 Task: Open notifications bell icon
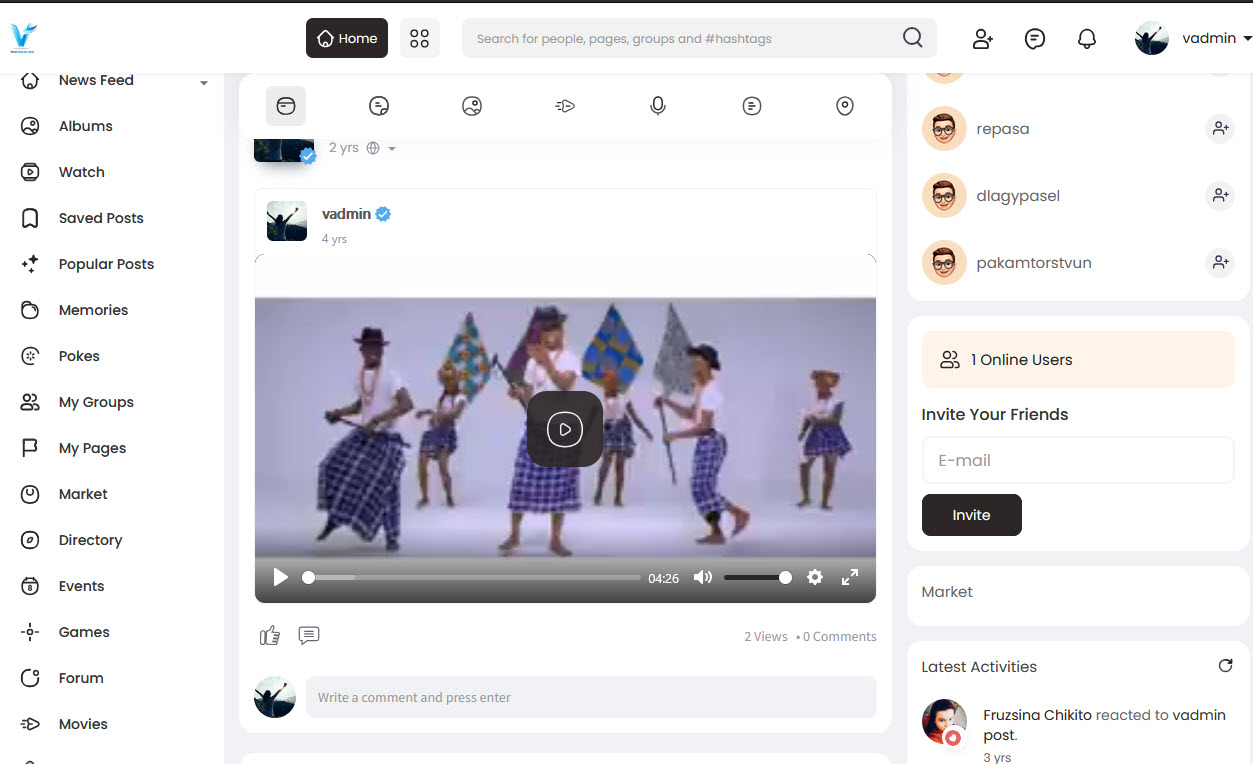[1087, 39]
